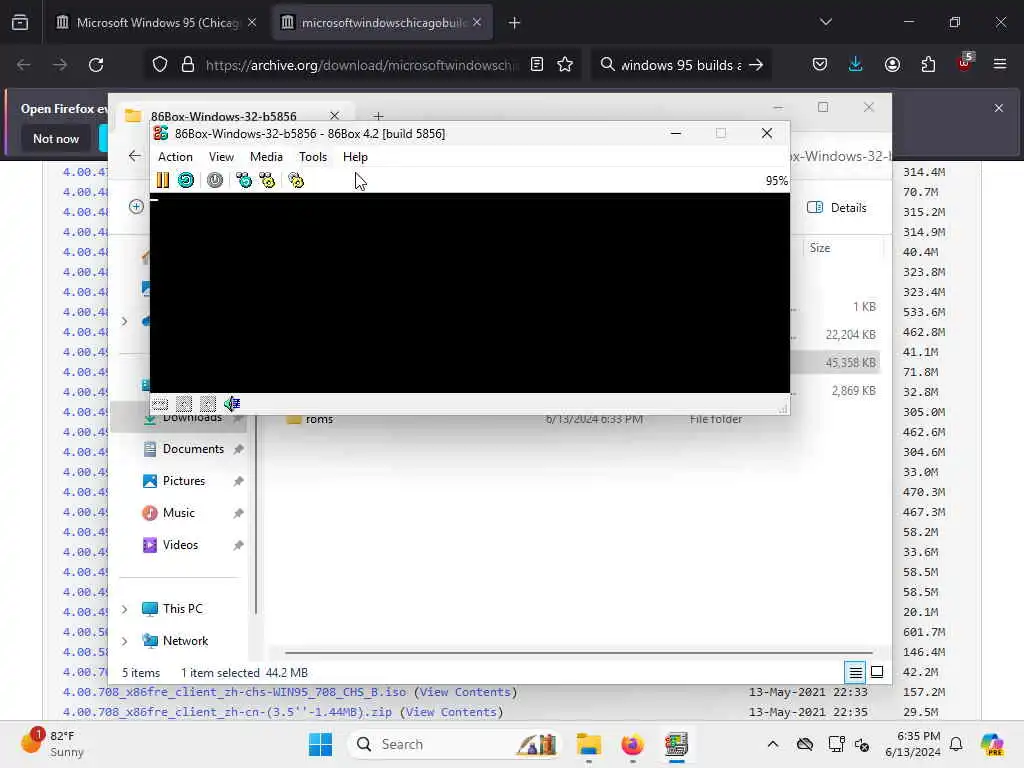
Task: Go back in Firefox history
Action: 24,65
